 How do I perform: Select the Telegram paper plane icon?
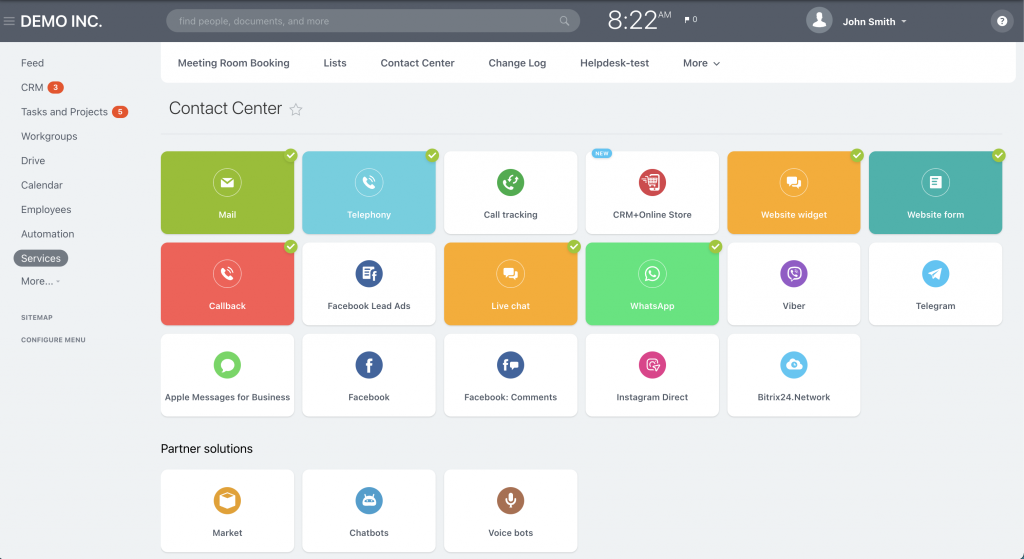[x=936, y=274]
